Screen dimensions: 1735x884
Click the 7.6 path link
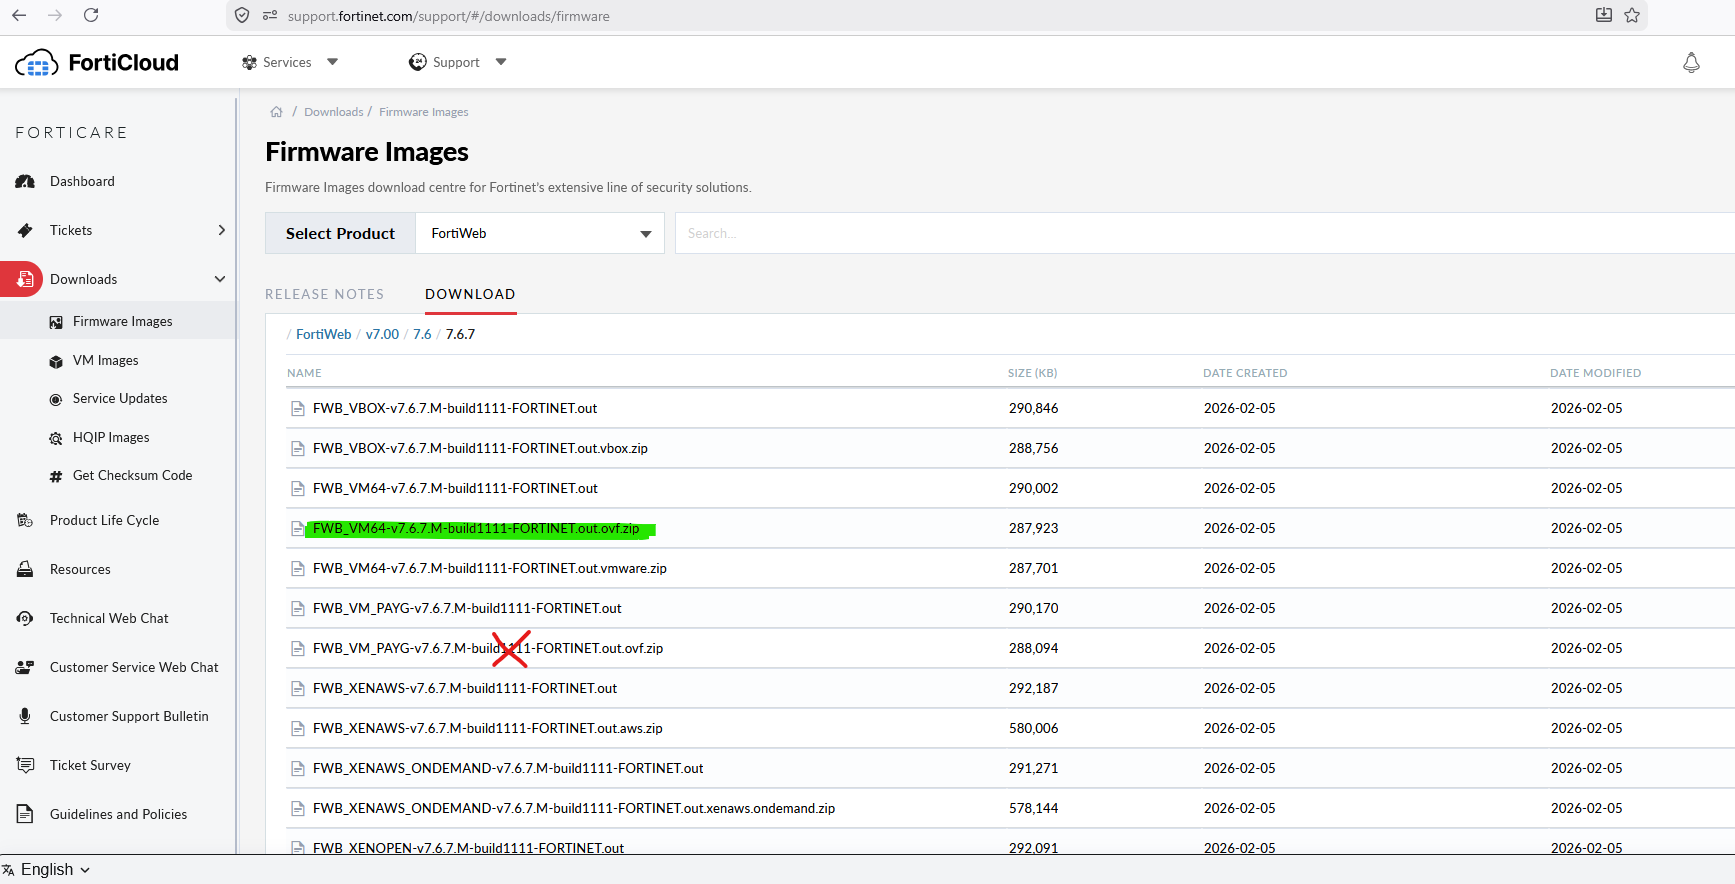click(x=422, y=334)
